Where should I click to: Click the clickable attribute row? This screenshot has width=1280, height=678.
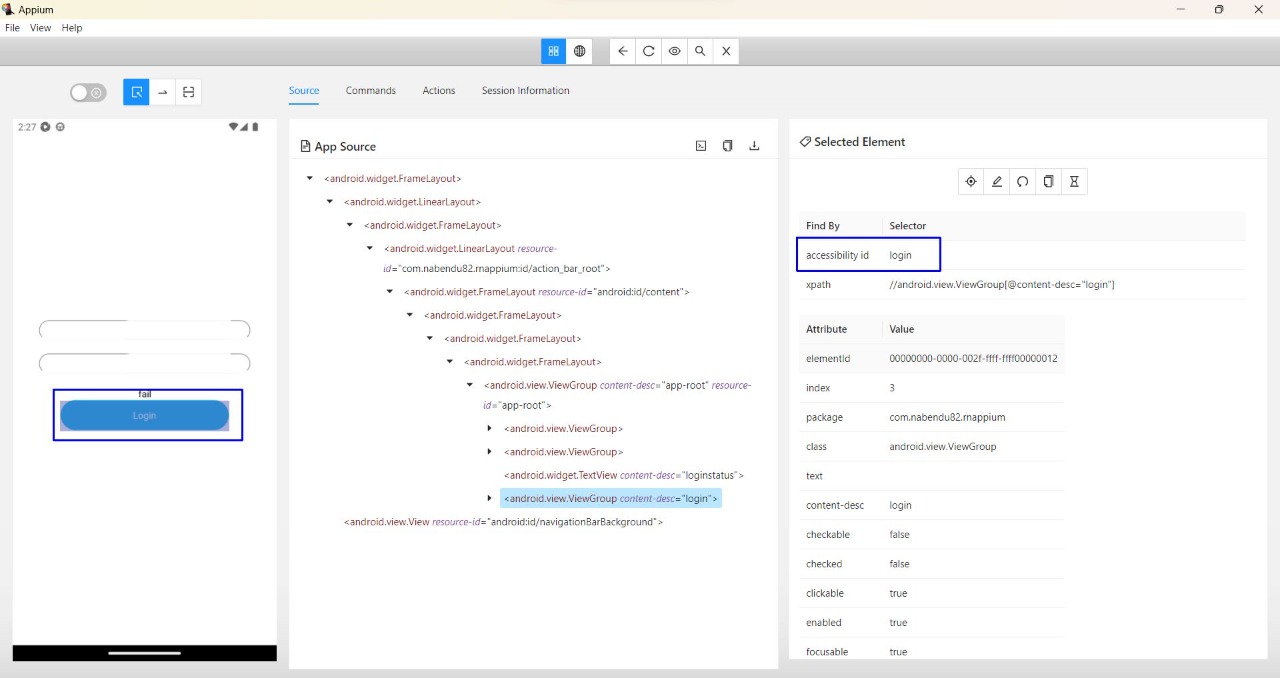932,593
